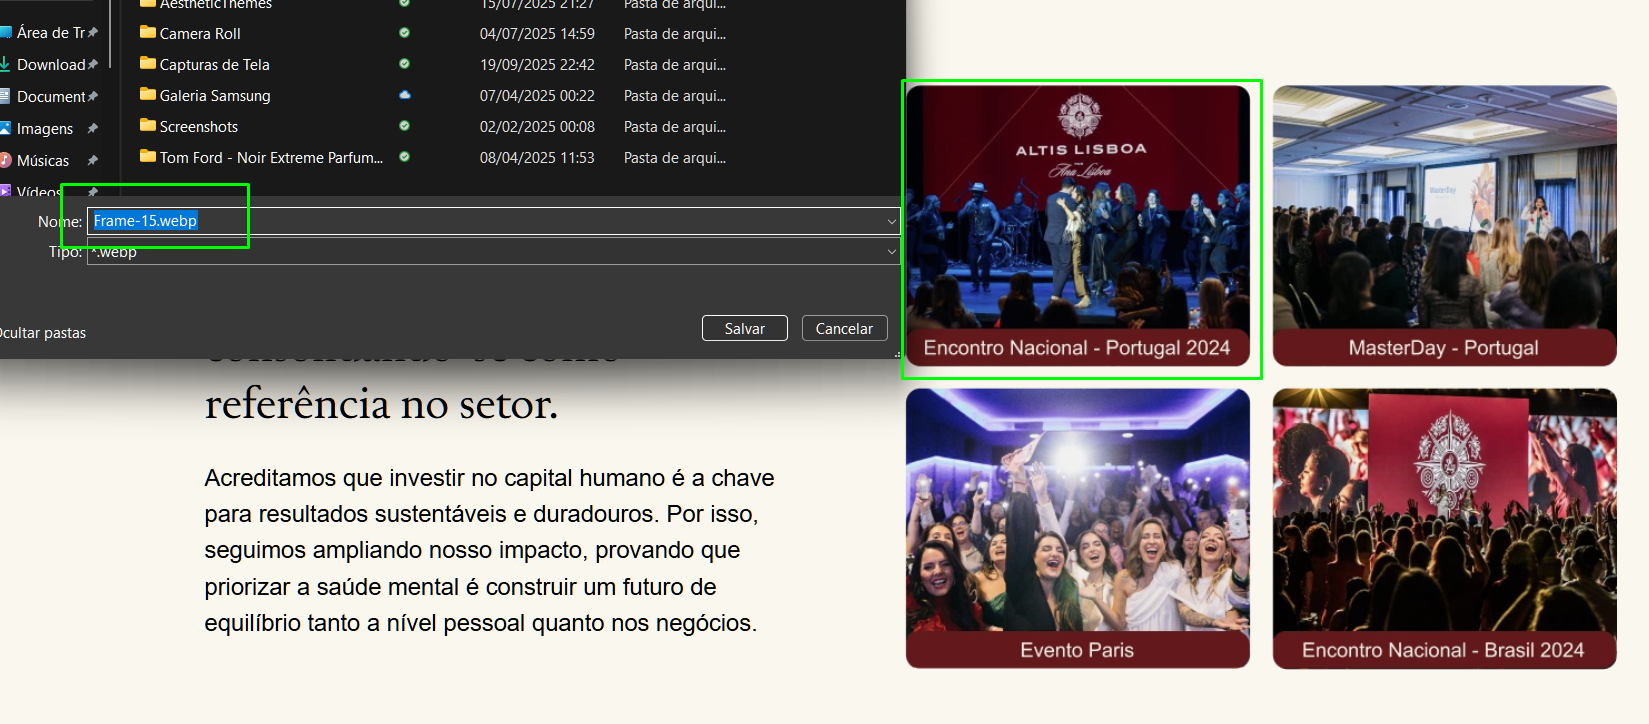The image size is (1649, 724).
Task: Click Ocultar pastas to hide folders
Action: pos(42,333)
